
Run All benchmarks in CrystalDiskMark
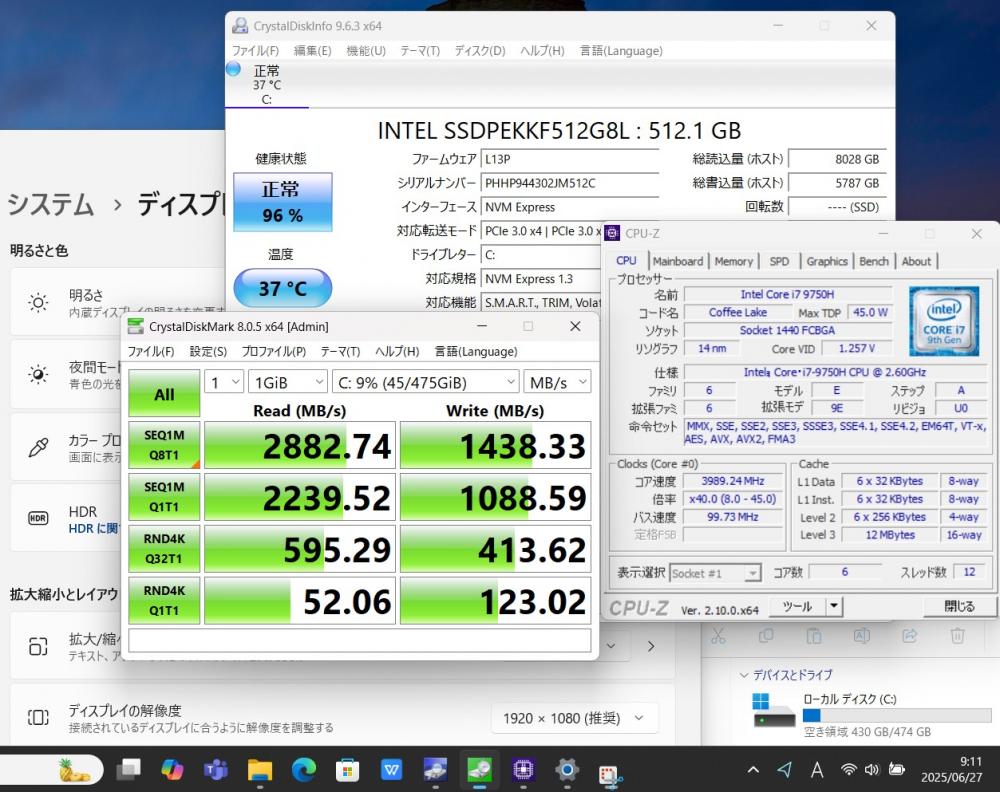[164, 393]
